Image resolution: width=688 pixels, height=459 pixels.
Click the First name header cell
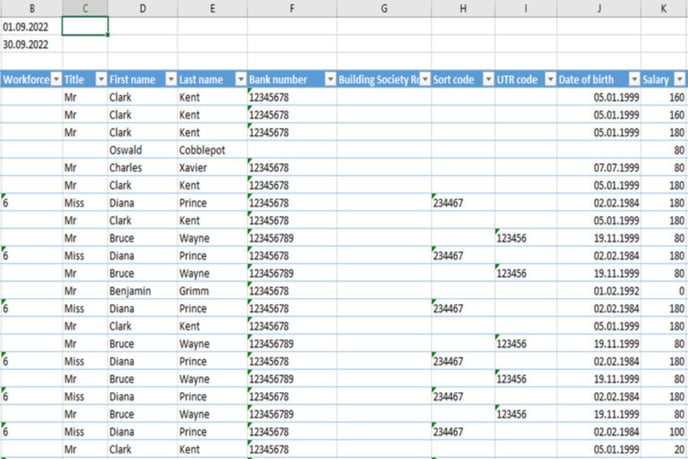point(143,79)
